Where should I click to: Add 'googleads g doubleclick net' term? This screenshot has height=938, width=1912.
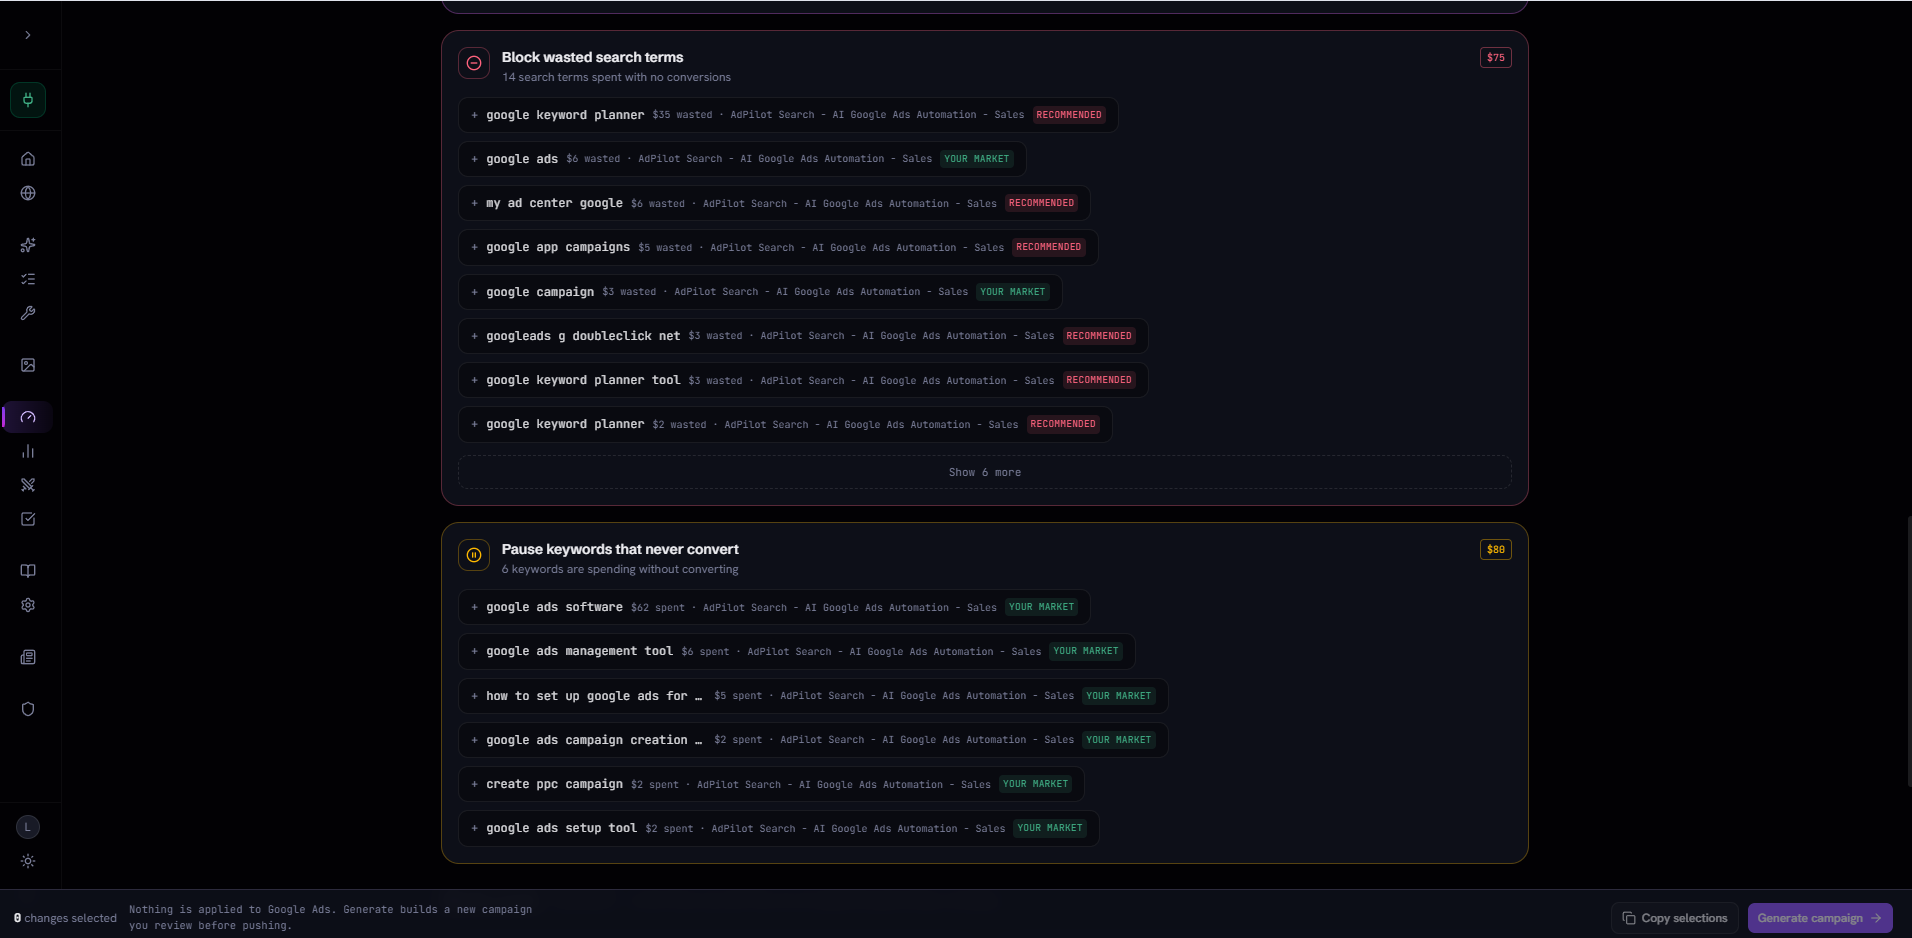pos(803,336)
